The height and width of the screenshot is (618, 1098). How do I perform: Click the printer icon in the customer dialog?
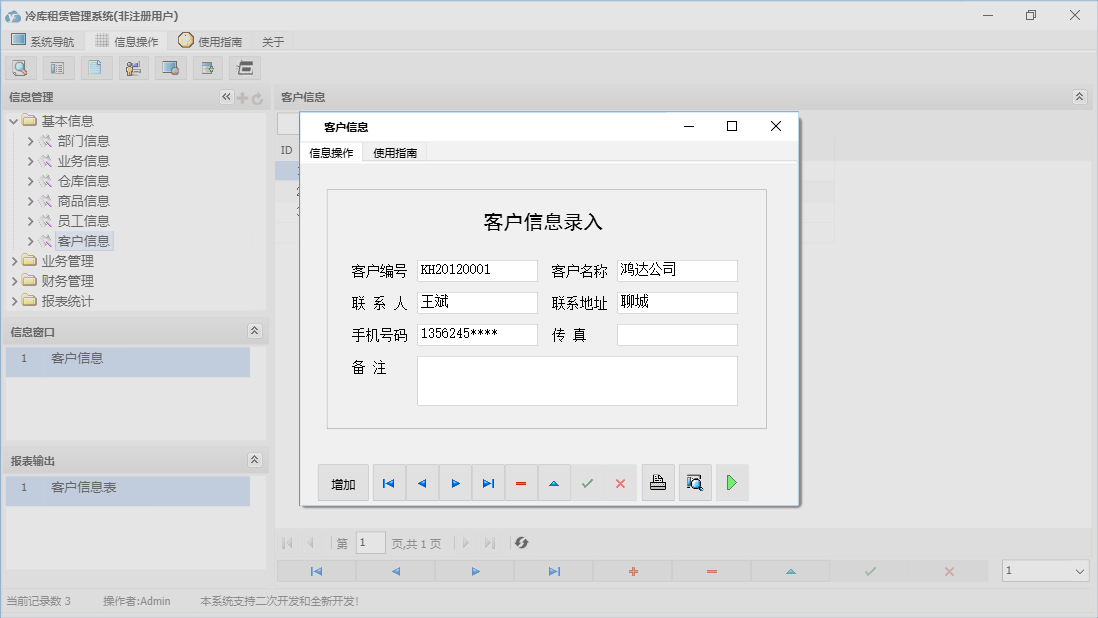(x=657, y=482)
